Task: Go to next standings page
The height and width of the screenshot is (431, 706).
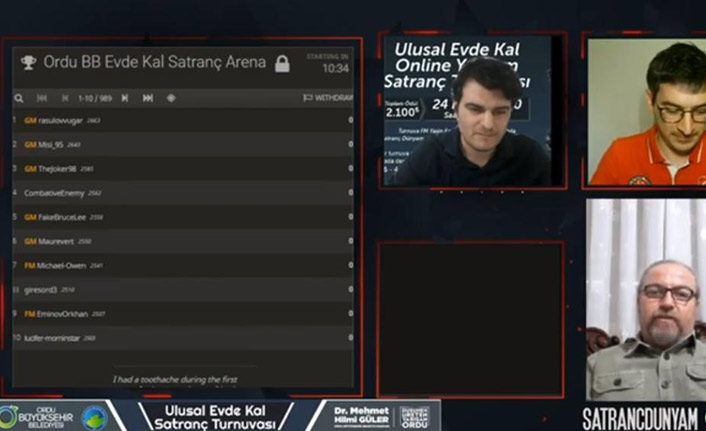Action: (x=125, y=98)
